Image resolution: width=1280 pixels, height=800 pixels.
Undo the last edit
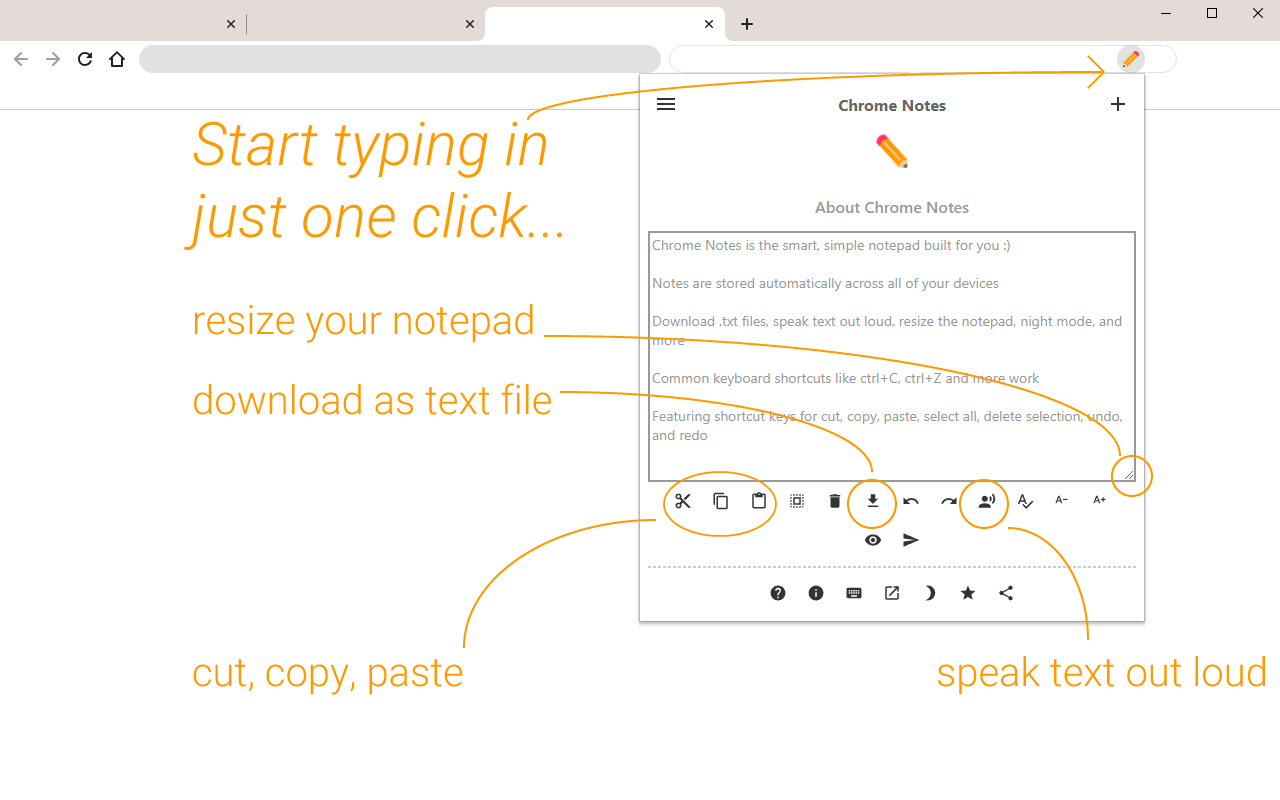911,501
